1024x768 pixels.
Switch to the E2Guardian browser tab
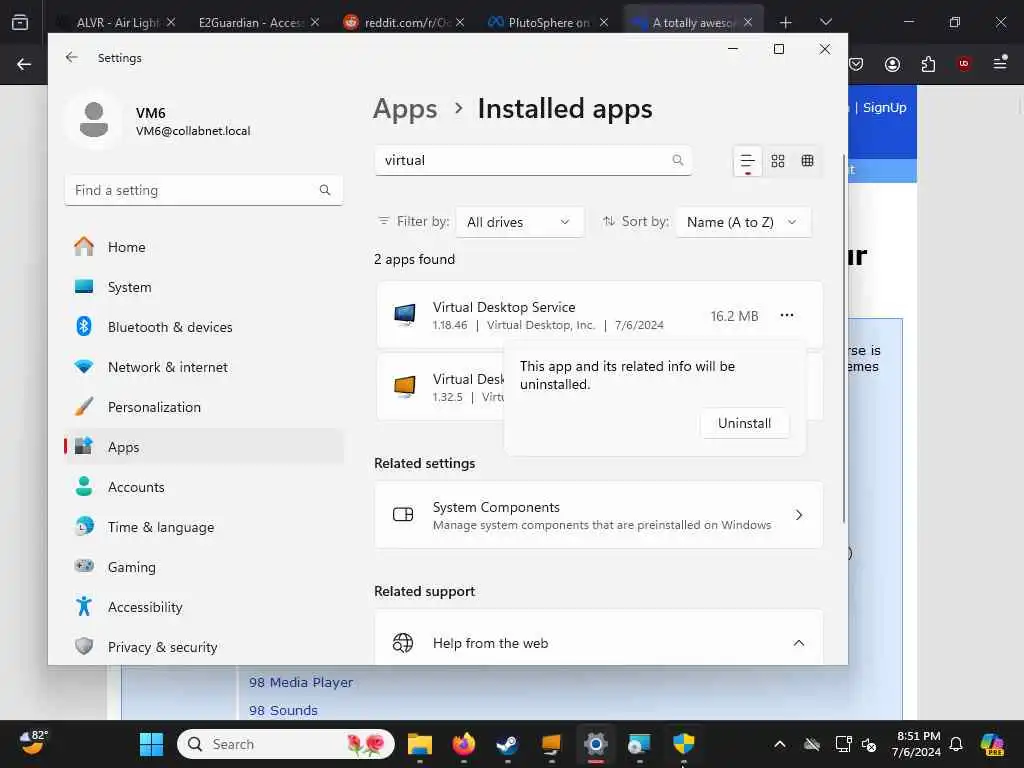click(x=251, y=22)
